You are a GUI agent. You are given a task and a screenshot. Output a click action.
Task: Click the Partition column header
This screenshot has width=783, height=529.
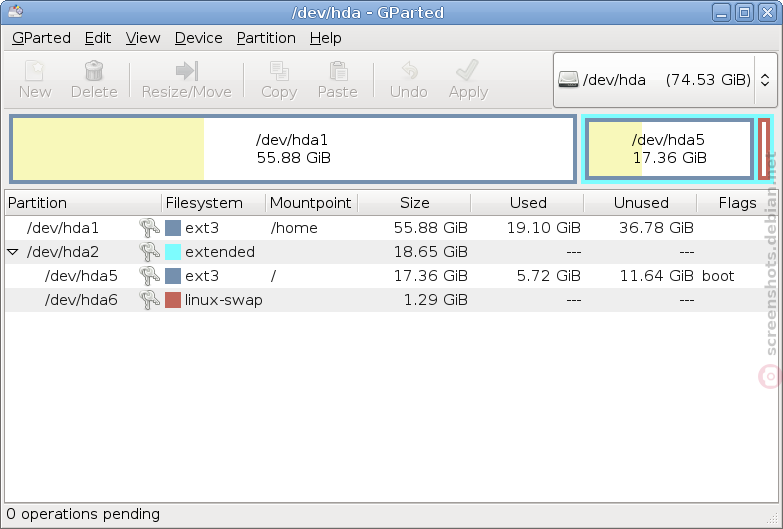(x=83, y=203)
